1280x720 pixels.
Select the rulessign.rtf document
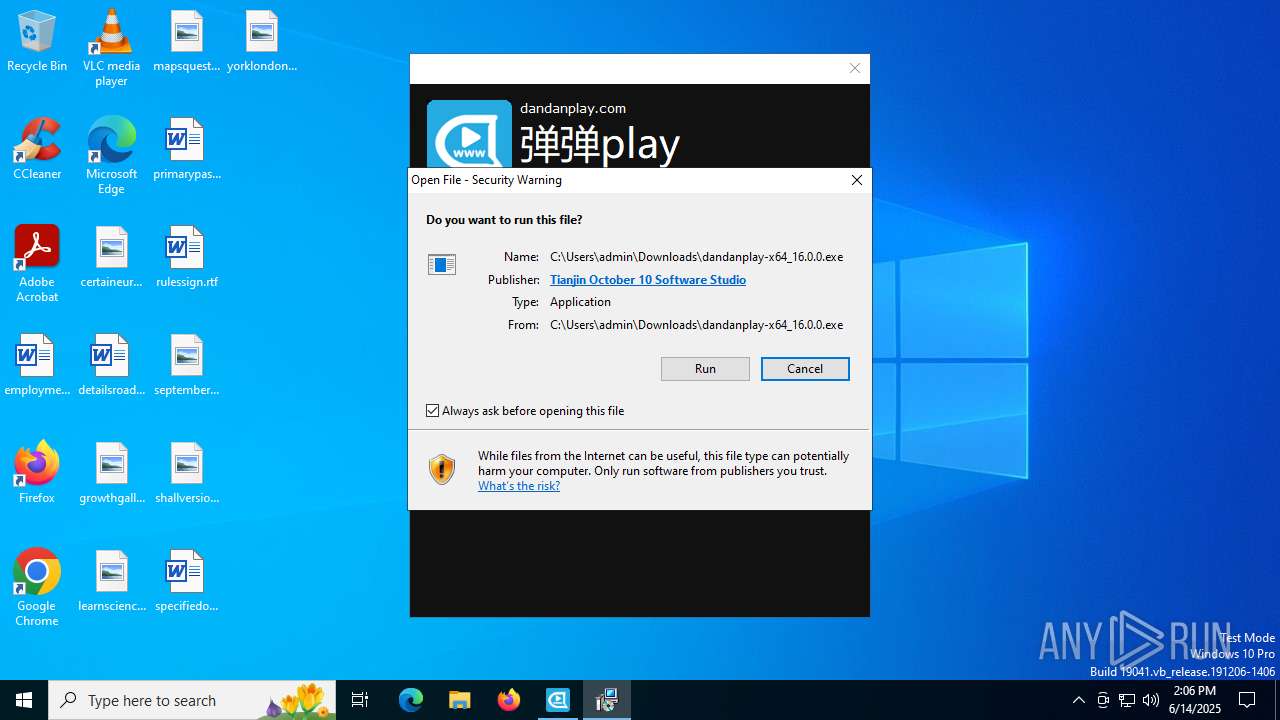click(x=186, y=257)
